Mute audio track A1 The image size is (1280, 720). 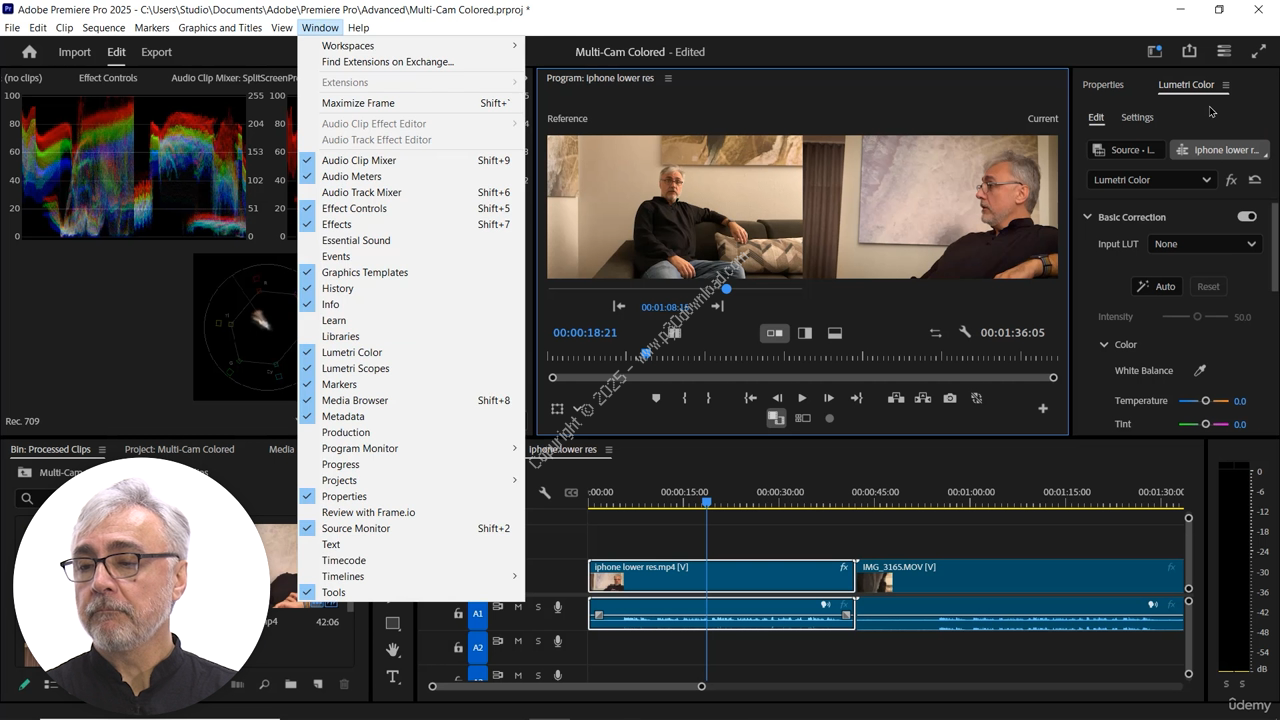tap(518, 607)
